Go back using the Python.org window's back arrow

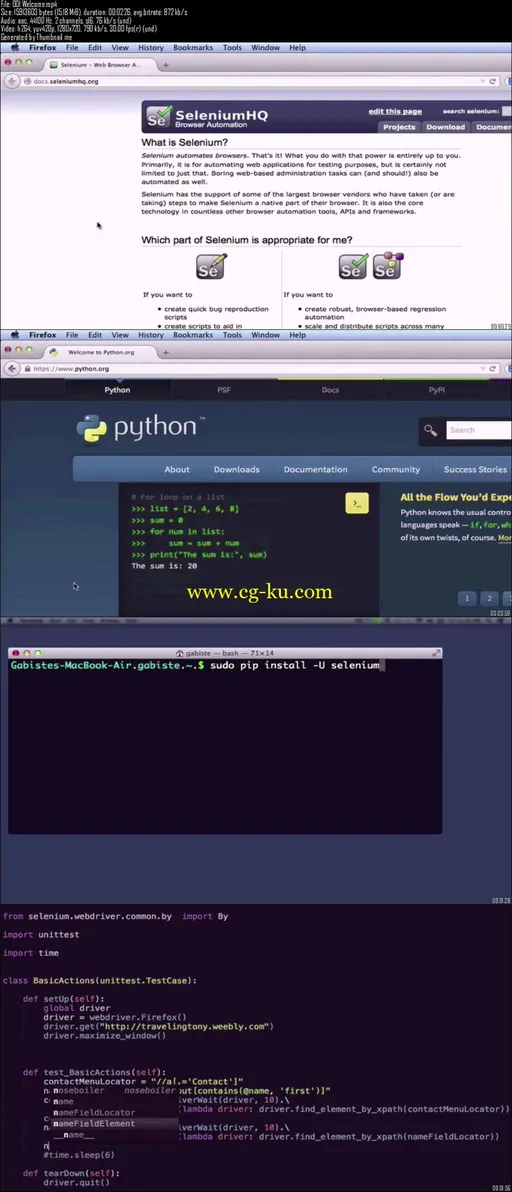pyautogui.click(x=12, y=369)
